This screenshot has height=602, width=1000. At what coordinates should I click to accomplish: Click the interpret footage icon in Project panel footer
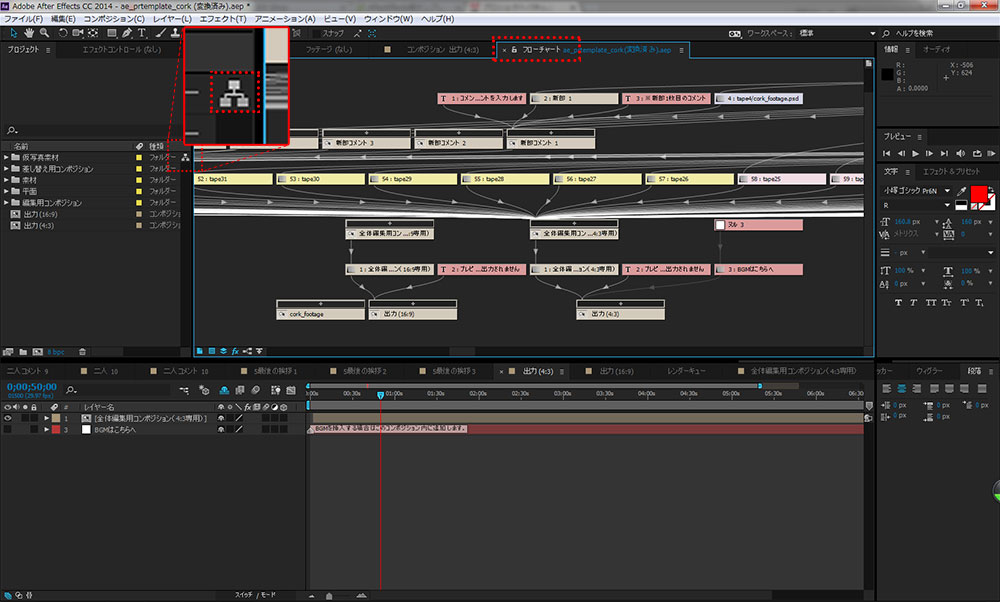click(8, 352)
